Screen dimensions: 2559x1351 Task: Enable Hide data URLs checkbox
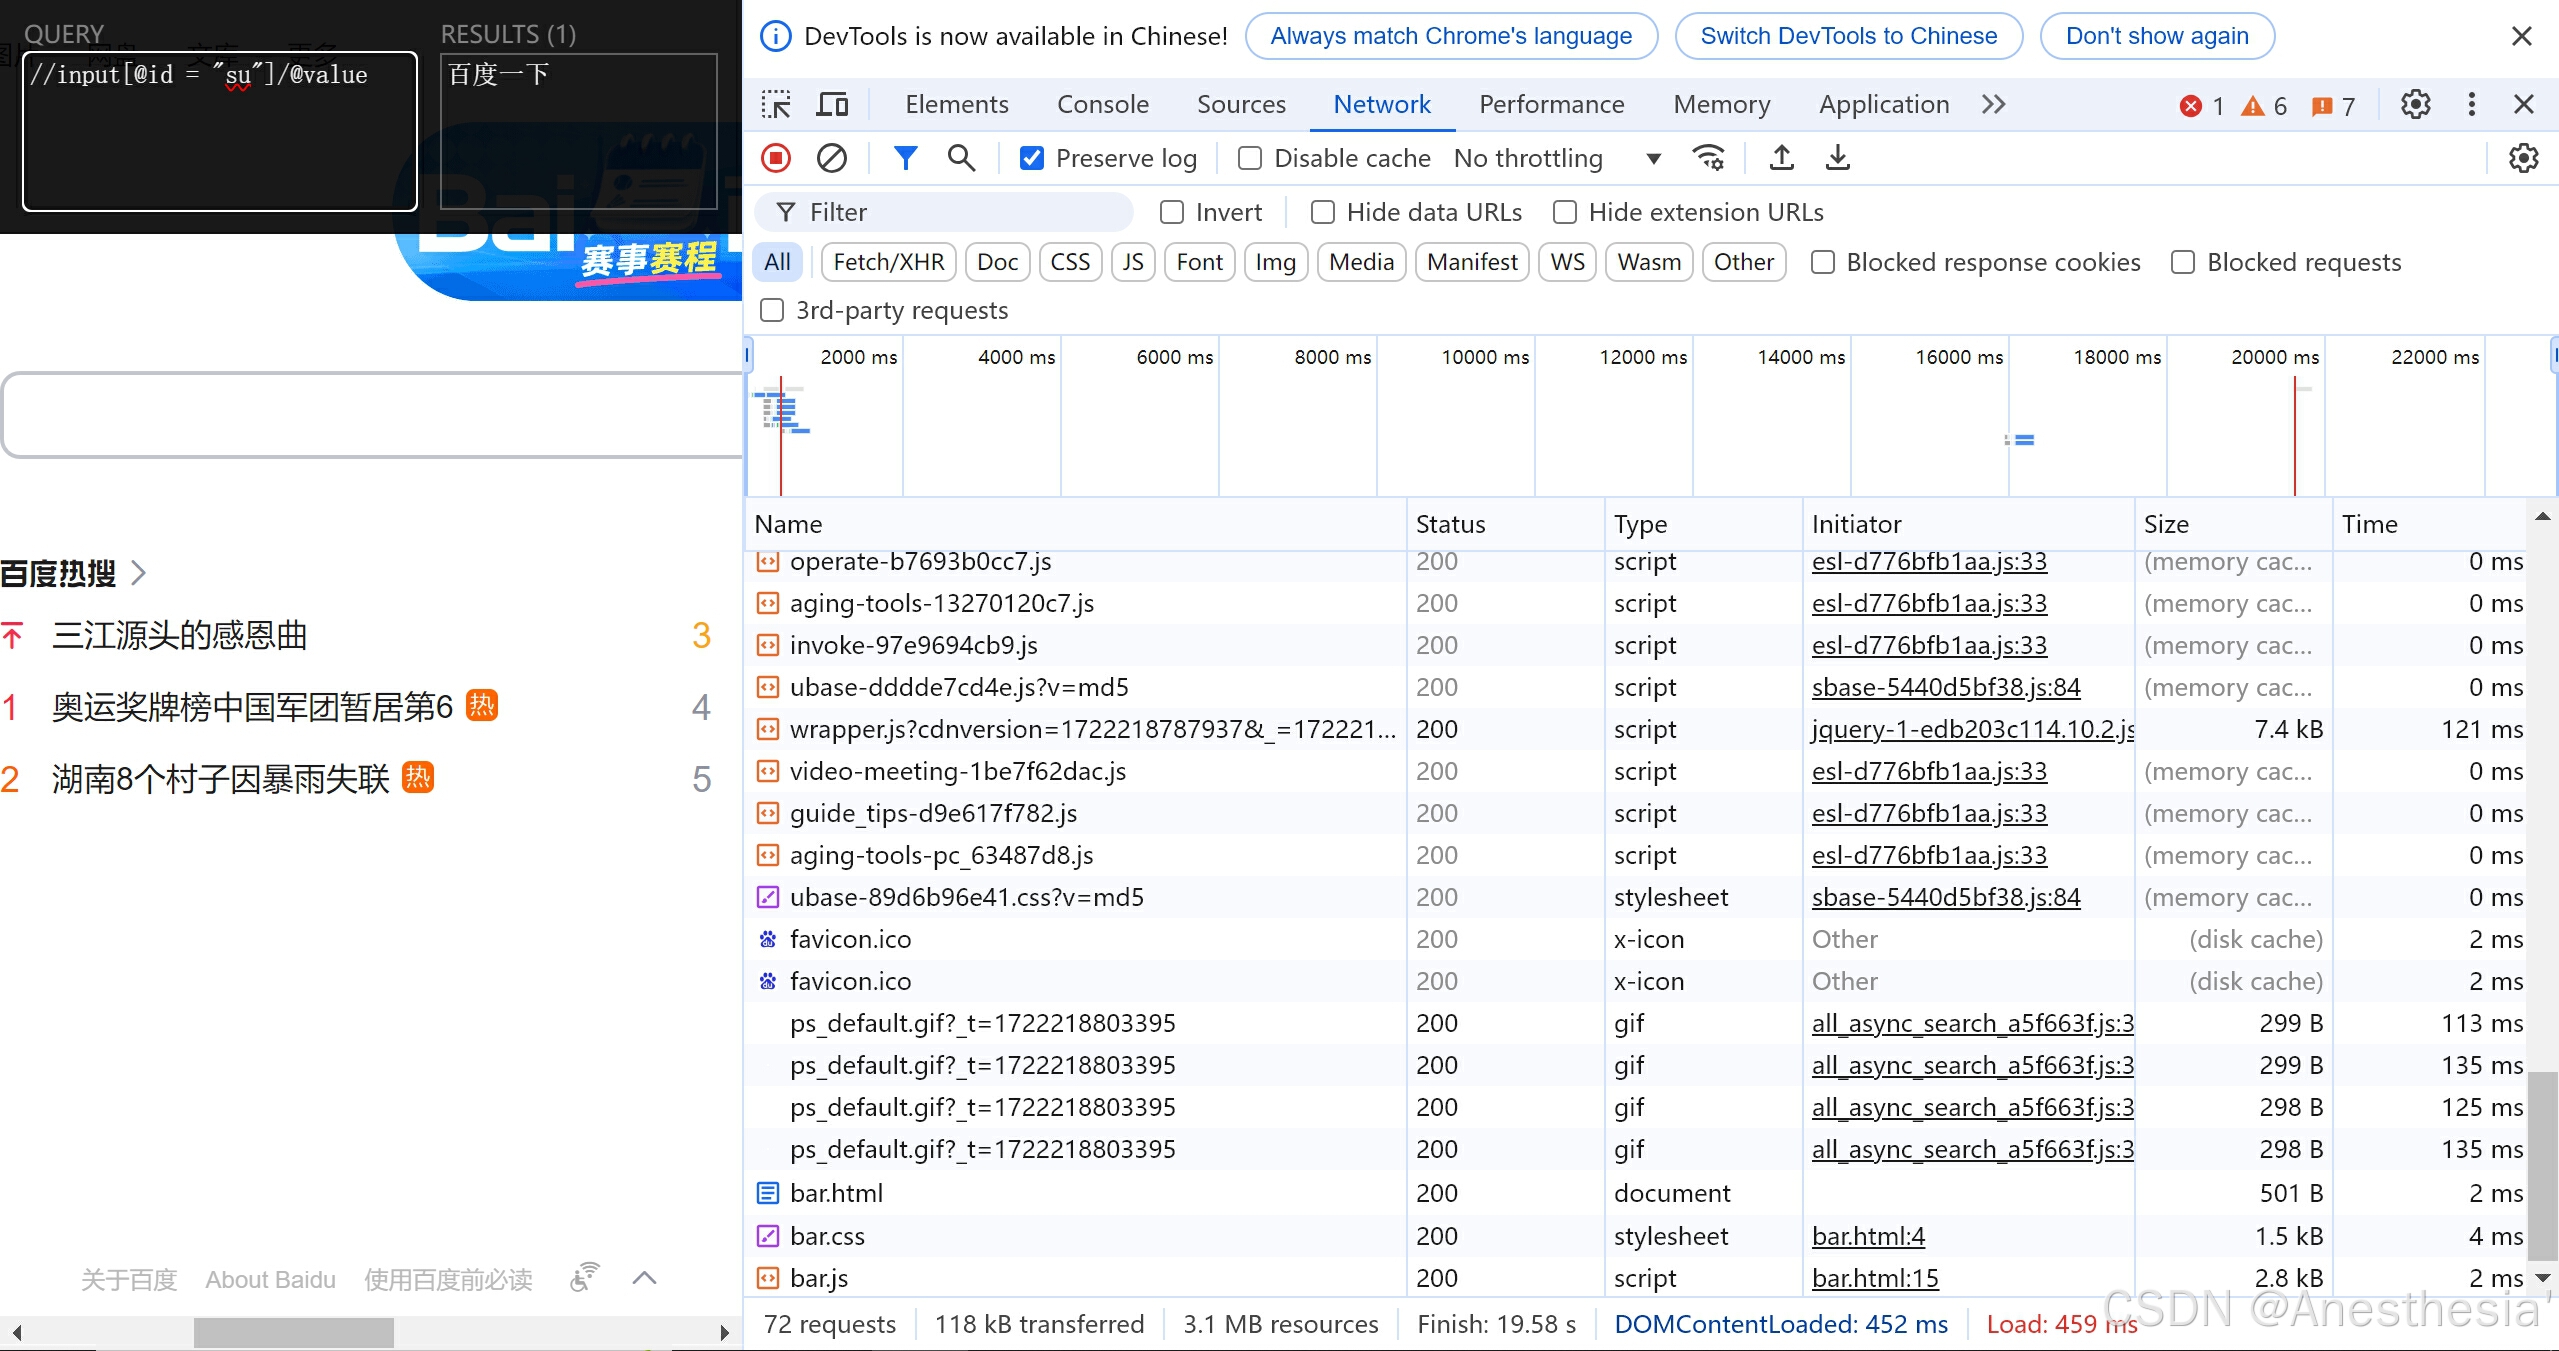(1323, 212)
